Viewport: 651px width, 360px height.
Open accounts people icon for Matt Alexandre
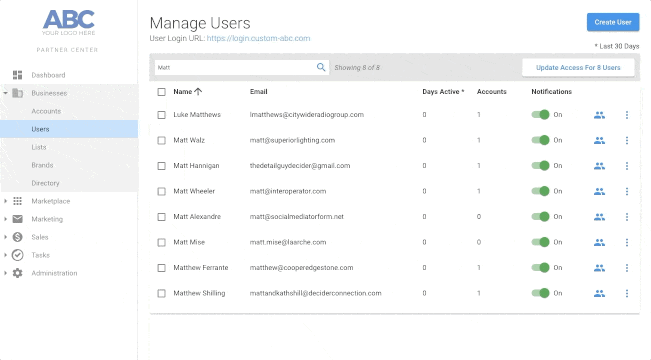599,217
